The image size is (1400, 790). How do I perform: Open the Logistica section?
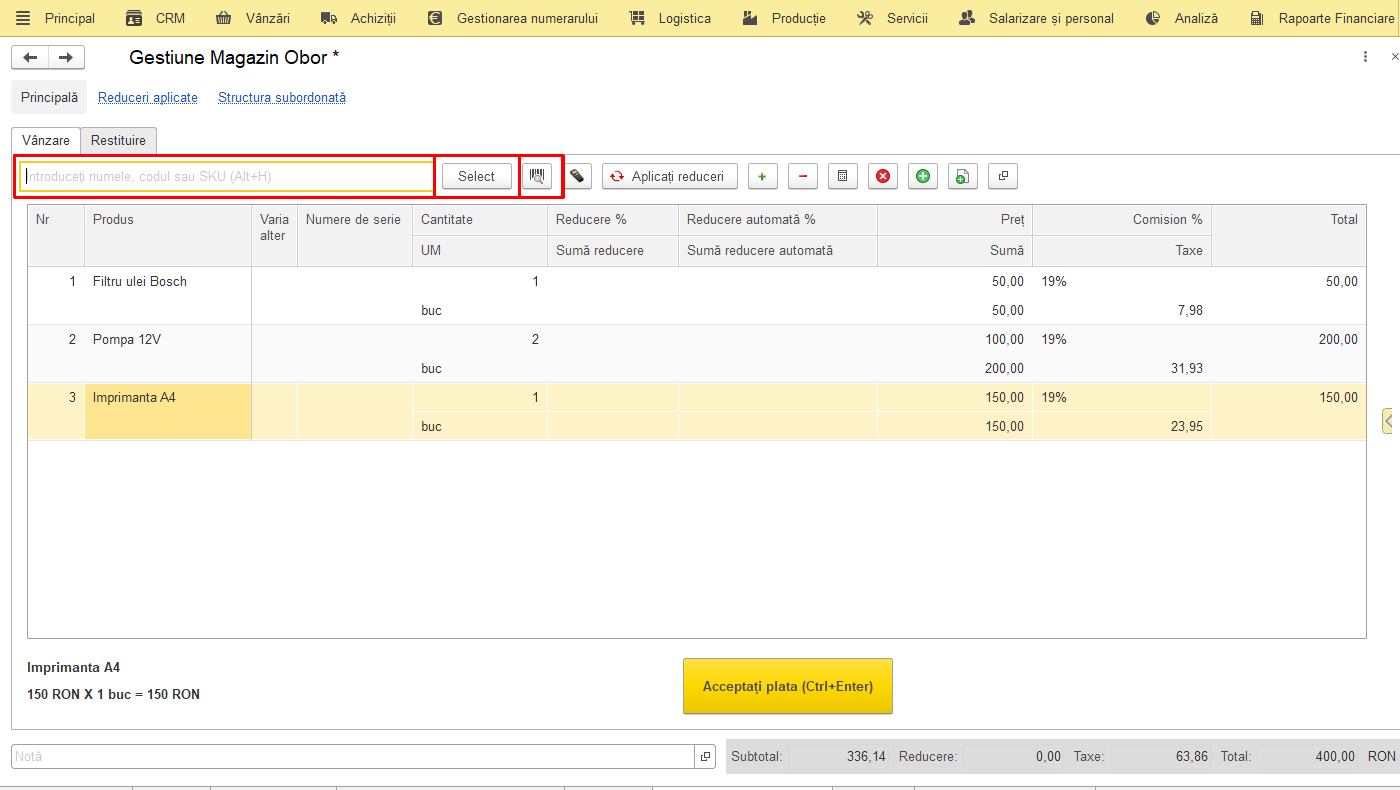670,18
